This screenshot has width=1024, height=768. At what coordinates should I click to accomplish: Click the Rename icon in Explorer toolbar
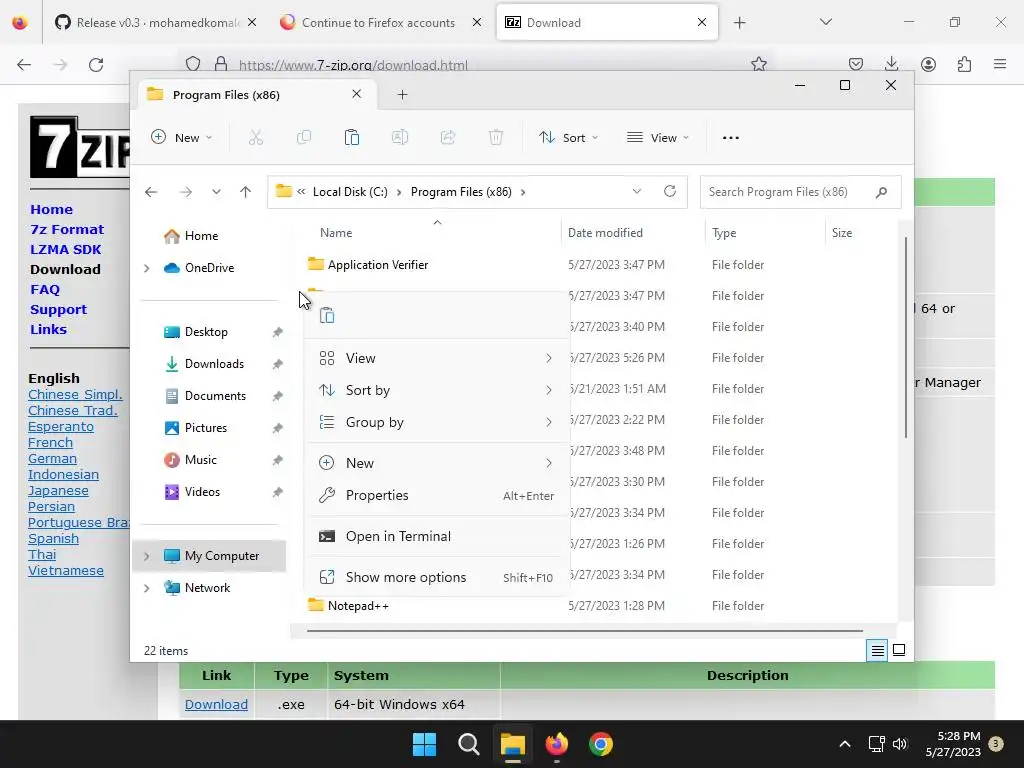pos(400,138)
